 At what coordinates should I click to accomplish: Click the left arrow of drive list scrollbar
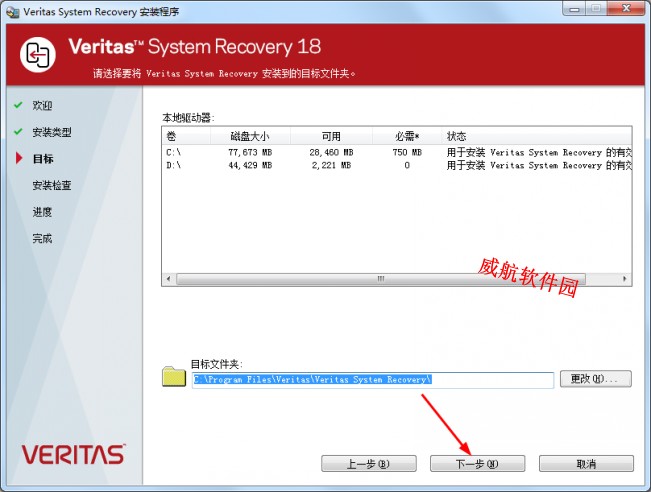[x=168, y=279]
